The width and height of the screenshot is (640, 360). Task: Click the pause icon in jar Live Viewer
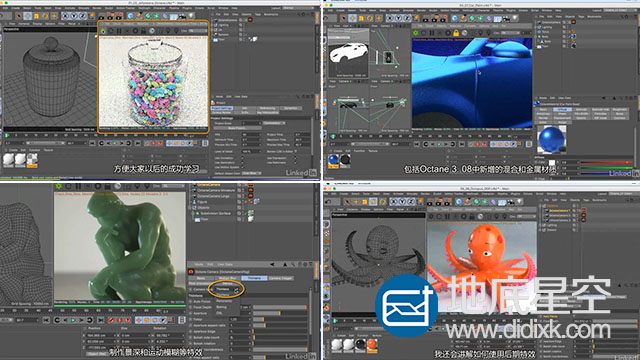(x=119, y=31)
